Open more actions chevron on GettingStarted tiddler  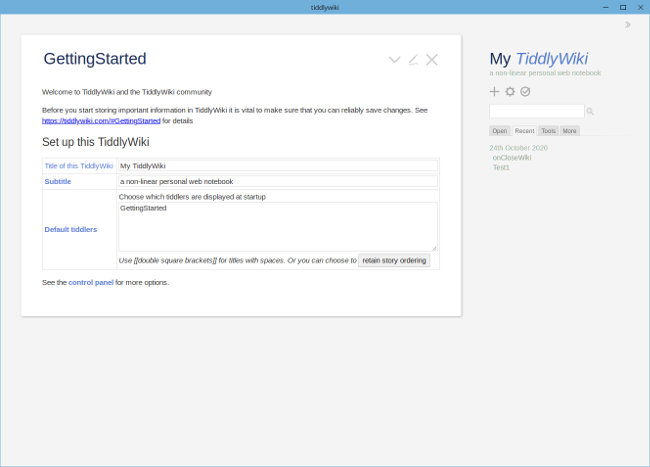coord(394,60)
